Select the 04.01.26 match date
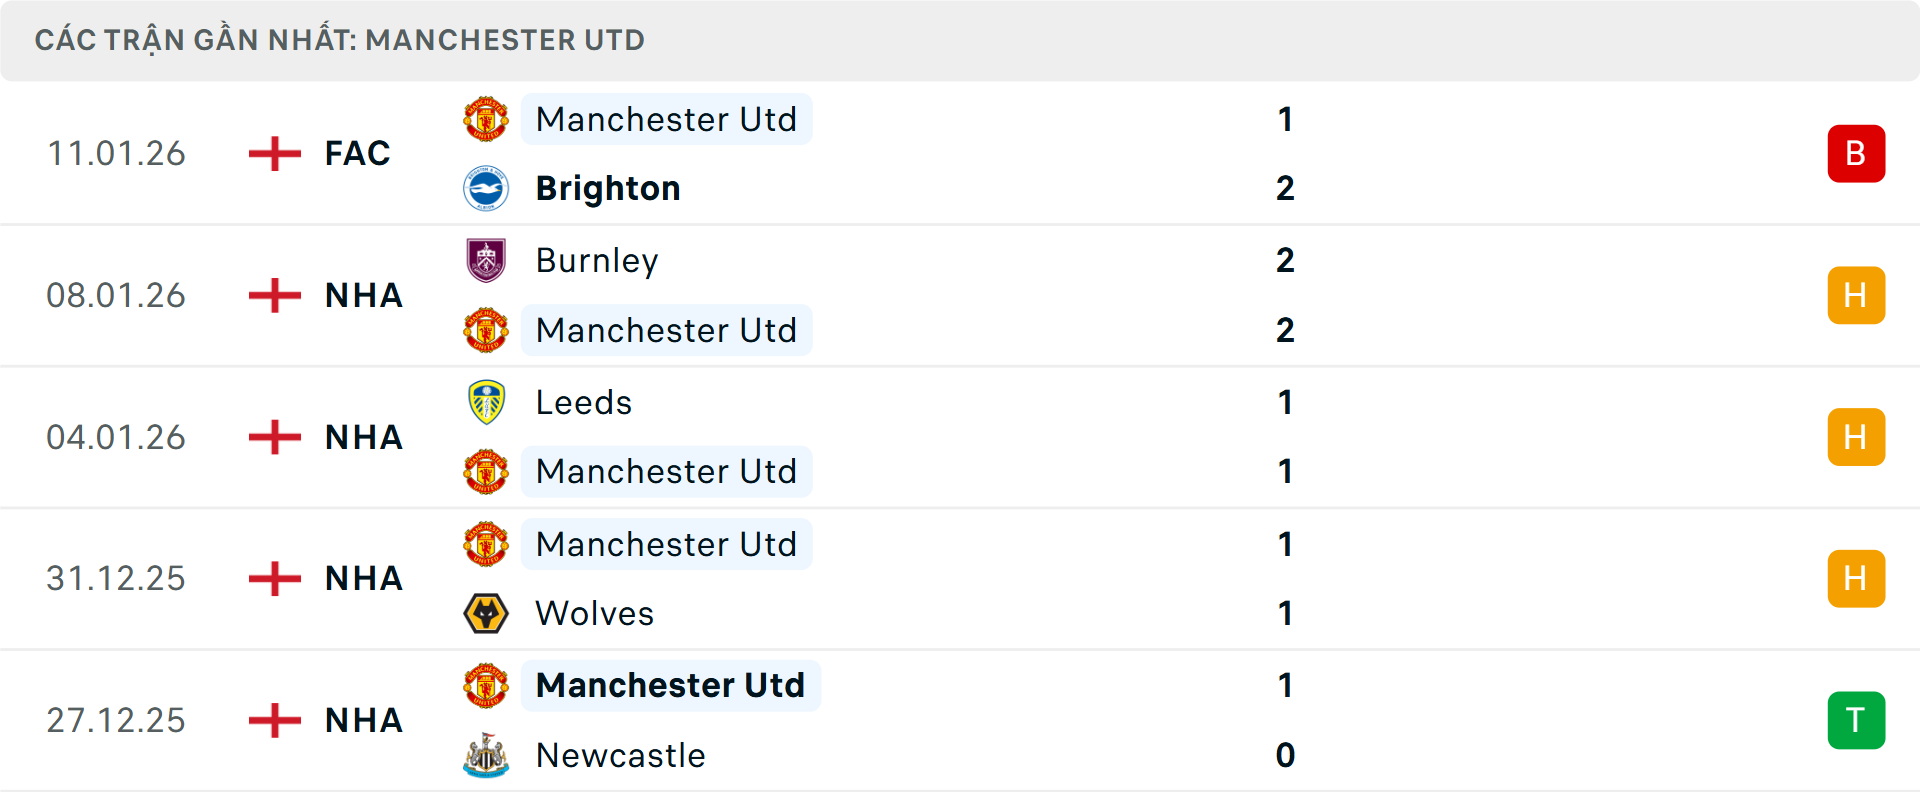Viewport: 1920px width, 792px height. 116,437
